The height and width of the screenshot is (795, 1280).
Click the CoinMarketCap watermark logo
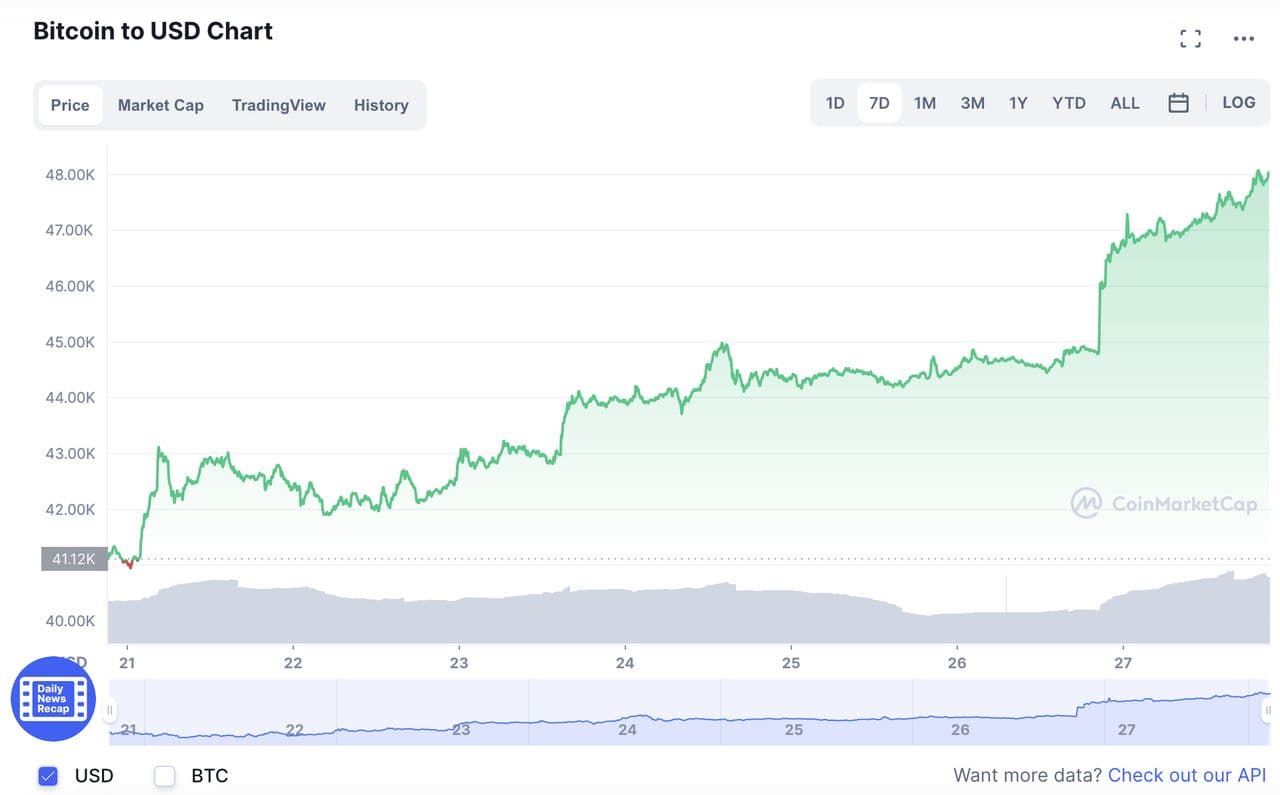coord(1163,504)
